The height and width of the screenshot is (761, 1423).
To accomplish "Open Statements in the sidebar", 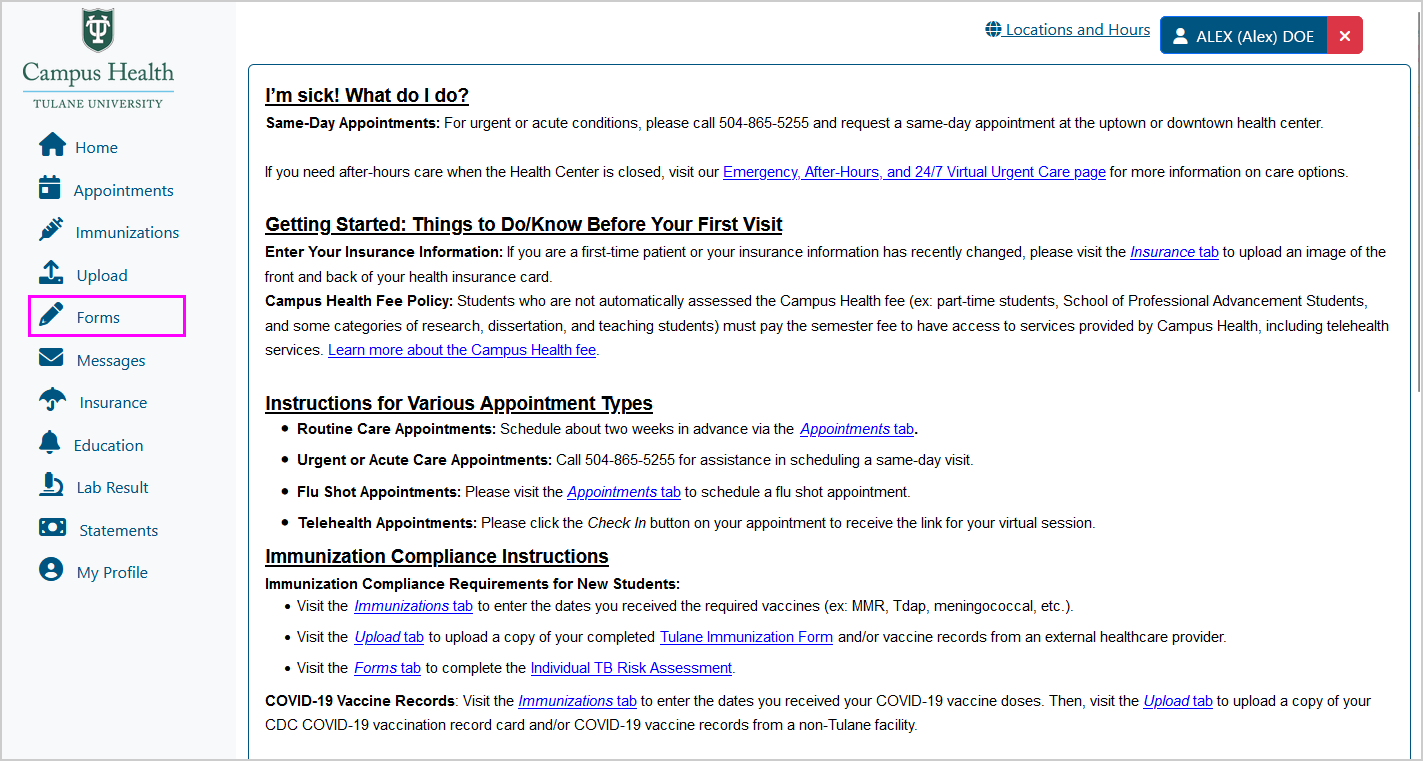I will tap(118, 530).
